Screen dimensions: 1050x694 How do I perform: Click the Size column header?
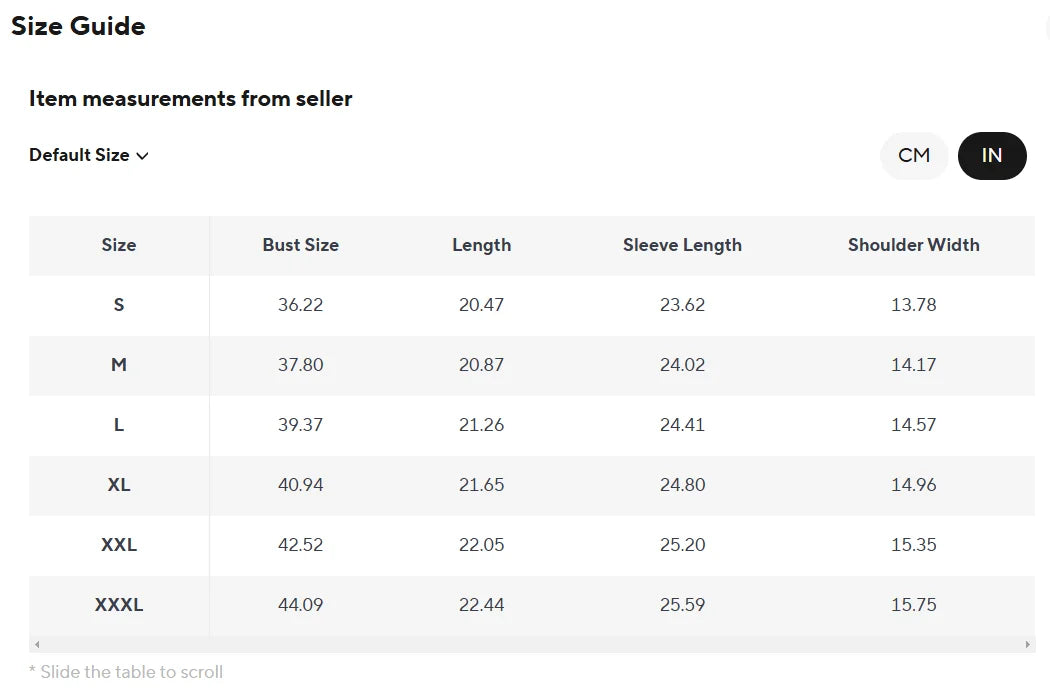click(119, 245)
